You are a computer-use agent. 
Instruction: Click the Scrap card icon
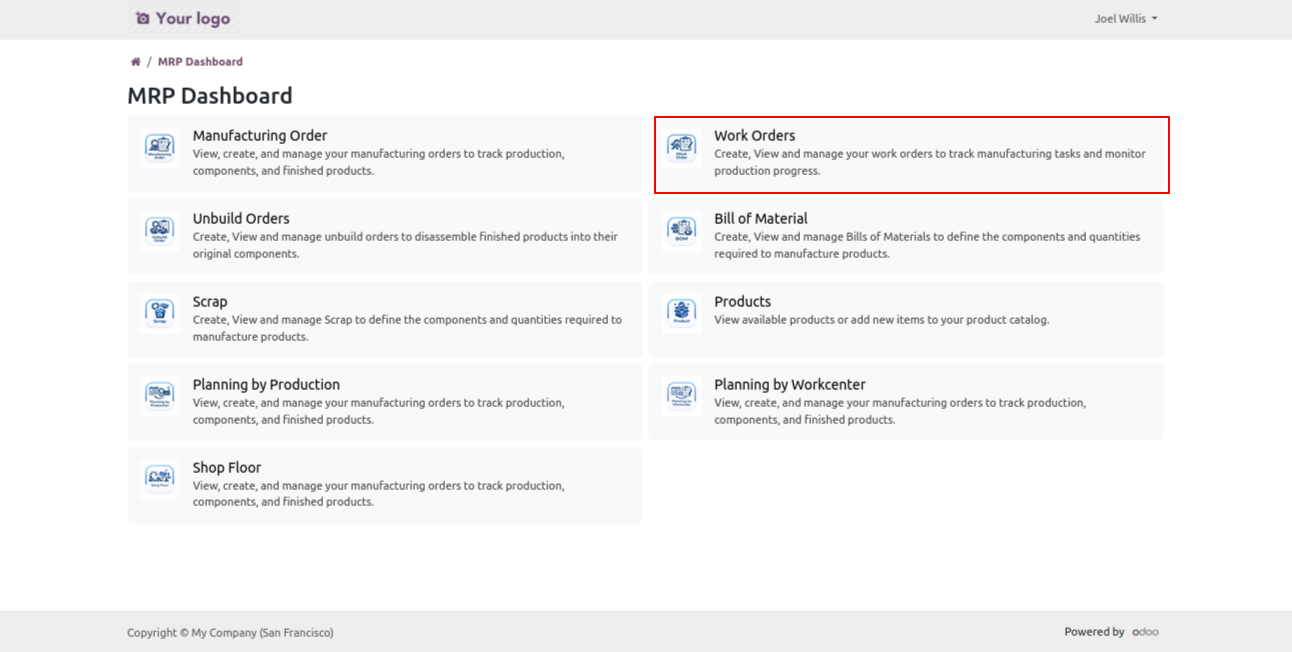pos(159,313)
